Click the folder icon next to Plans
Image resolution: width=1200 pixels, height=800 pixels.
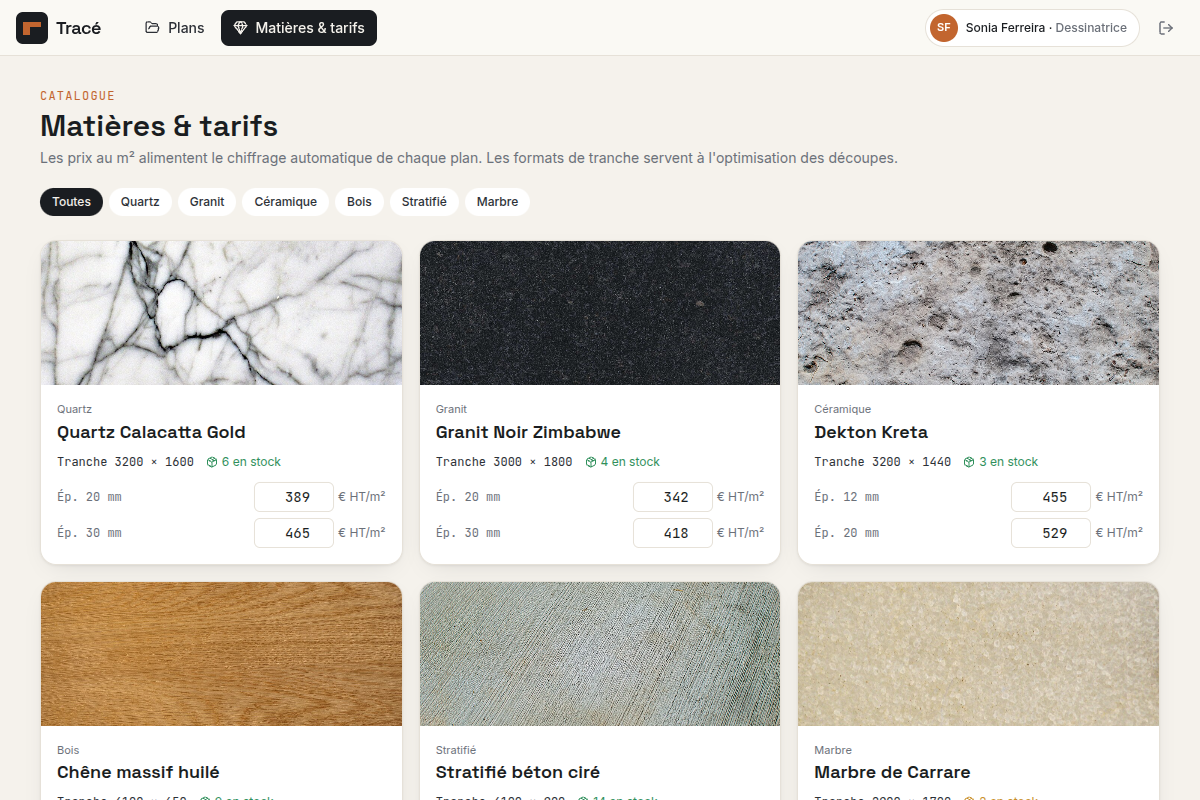pyautogui.click(x=152, y=28)
